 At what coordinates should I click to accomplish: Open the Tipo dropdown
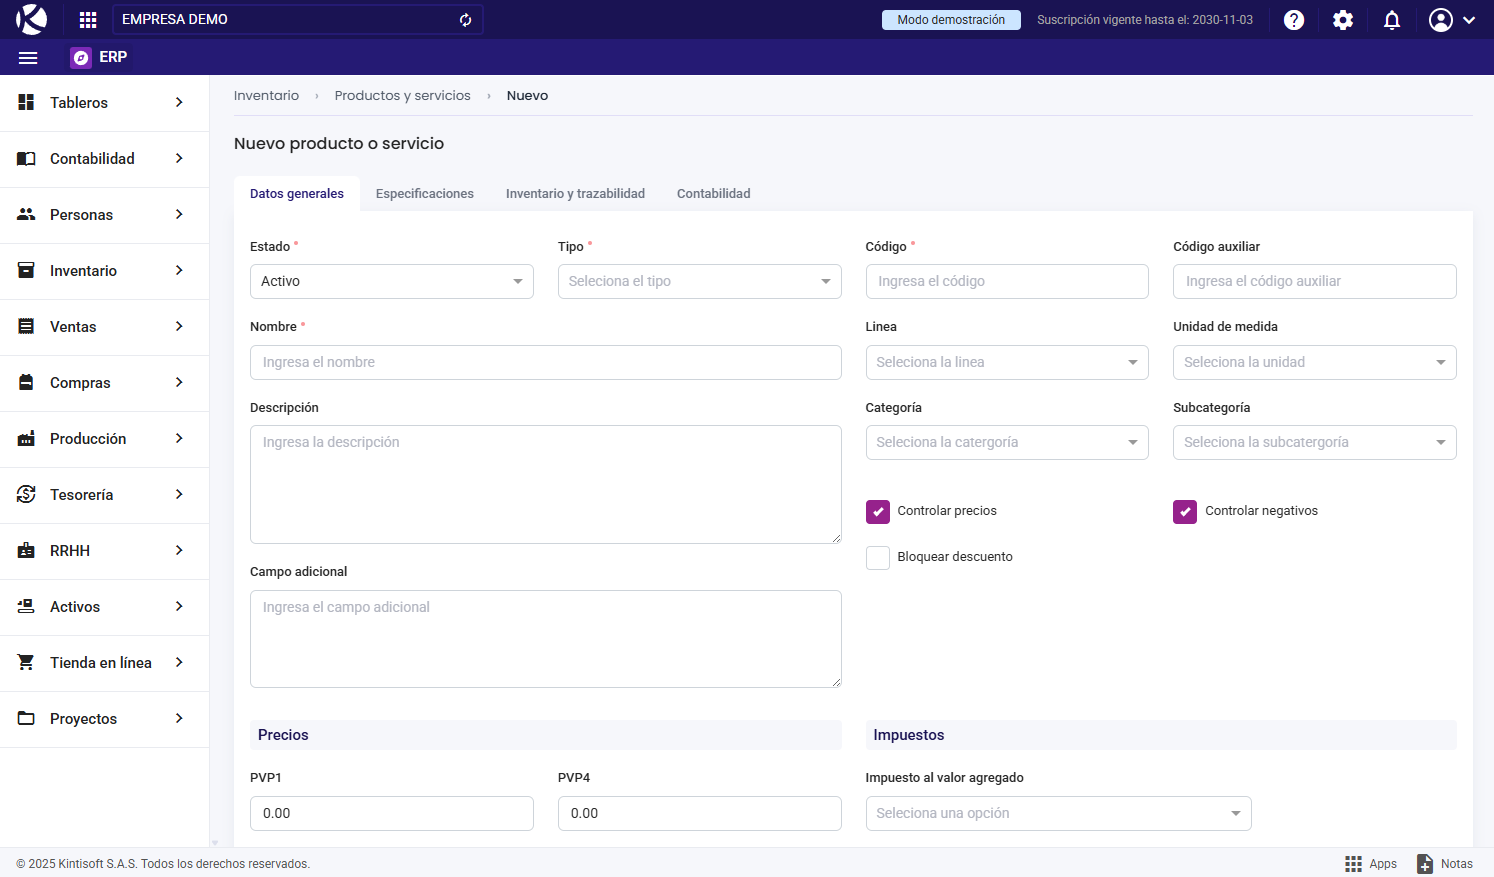click(699, 282)
